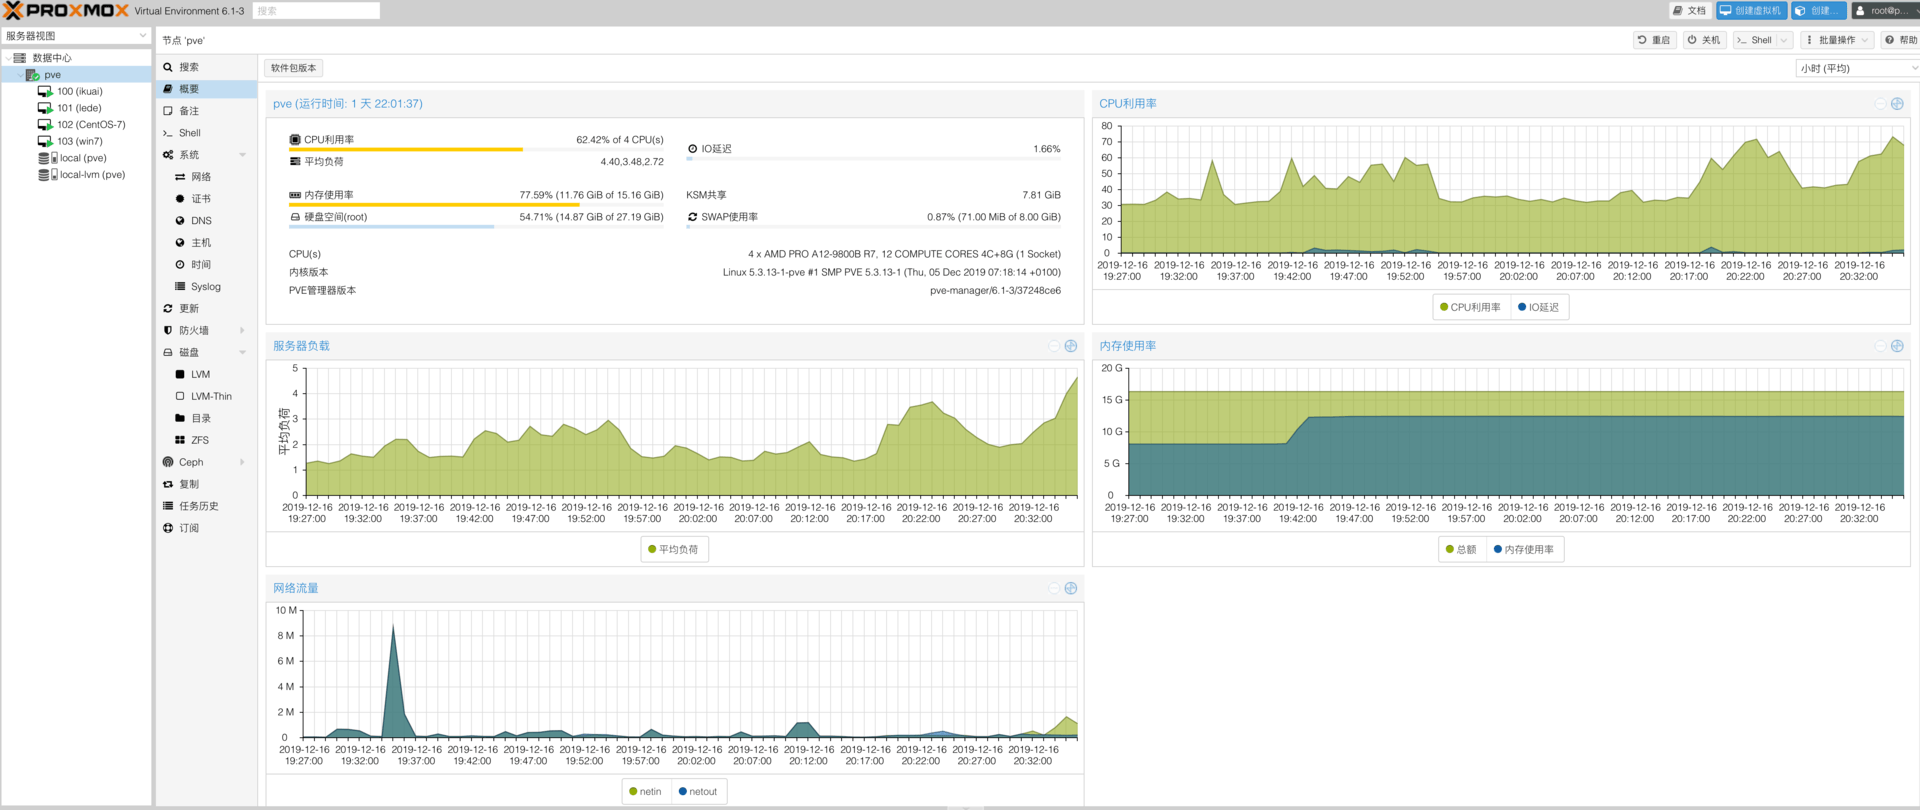This screenshot has width=1920, height=810.
Task: Select VM 102 (CentOS-7) in tree
Action: [x=76, y=125]
